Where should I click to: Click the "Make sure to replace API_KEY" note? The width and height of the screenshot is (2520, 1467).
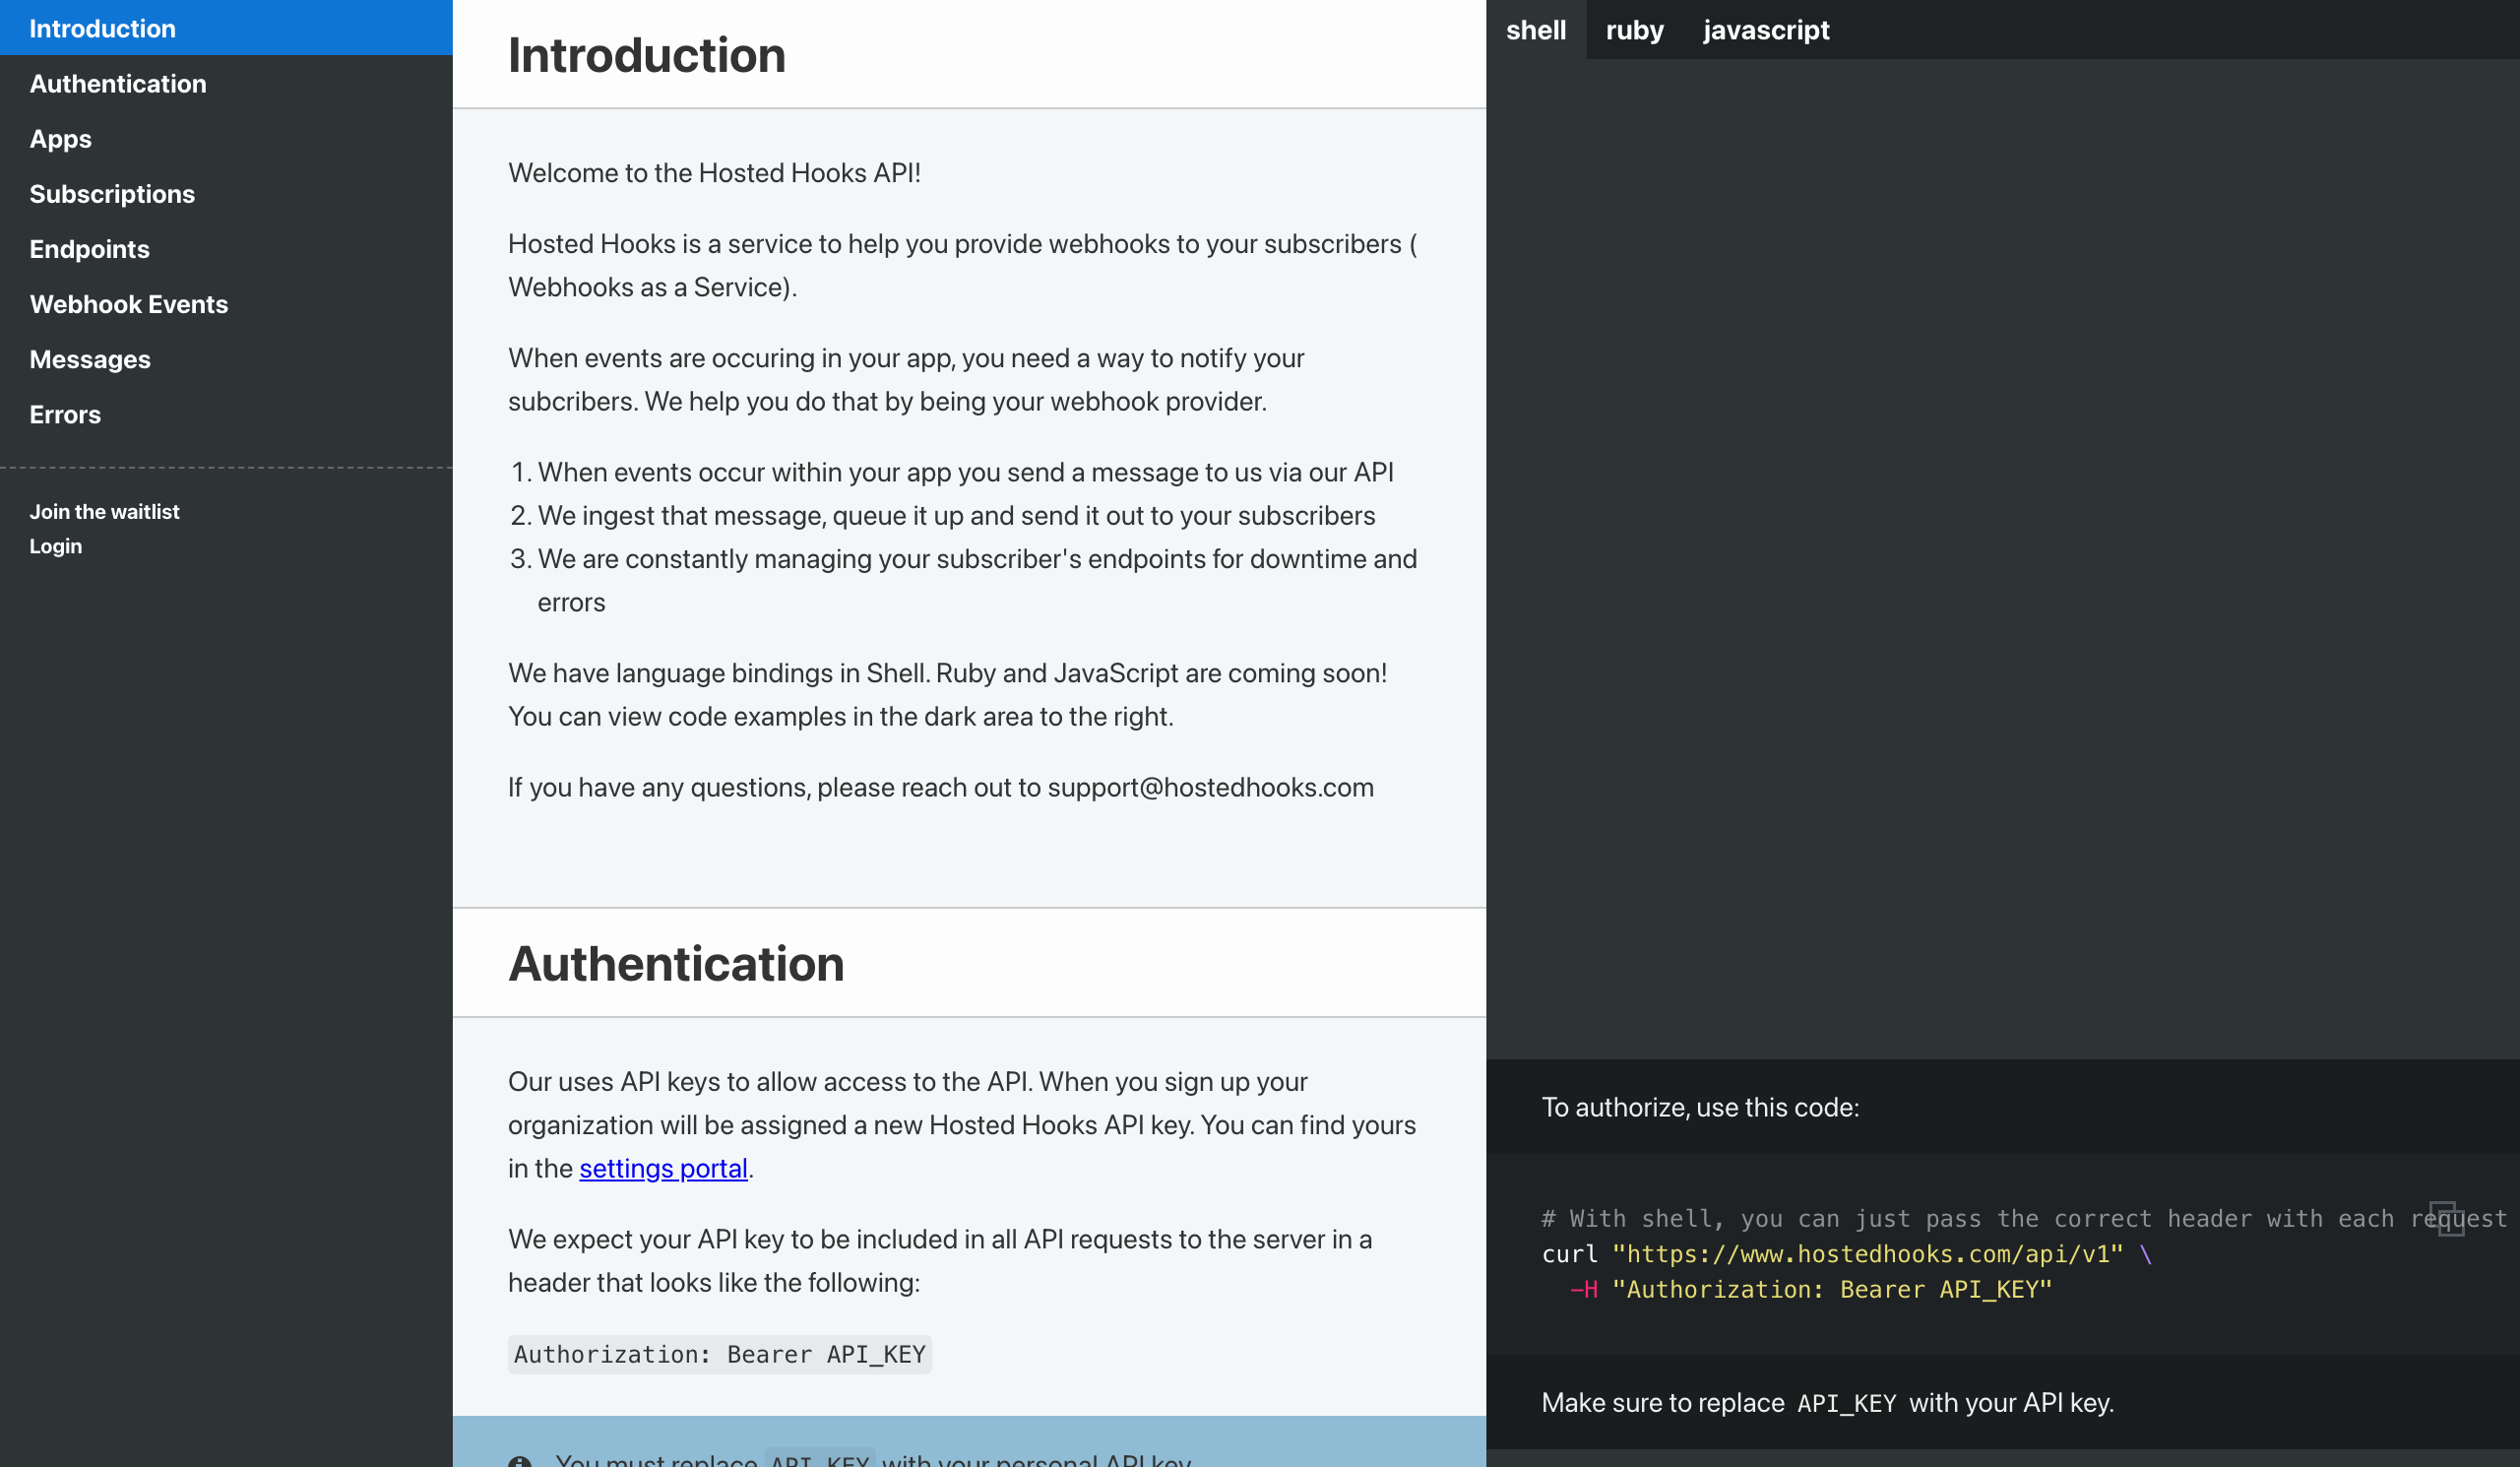click(1827, 1402)
